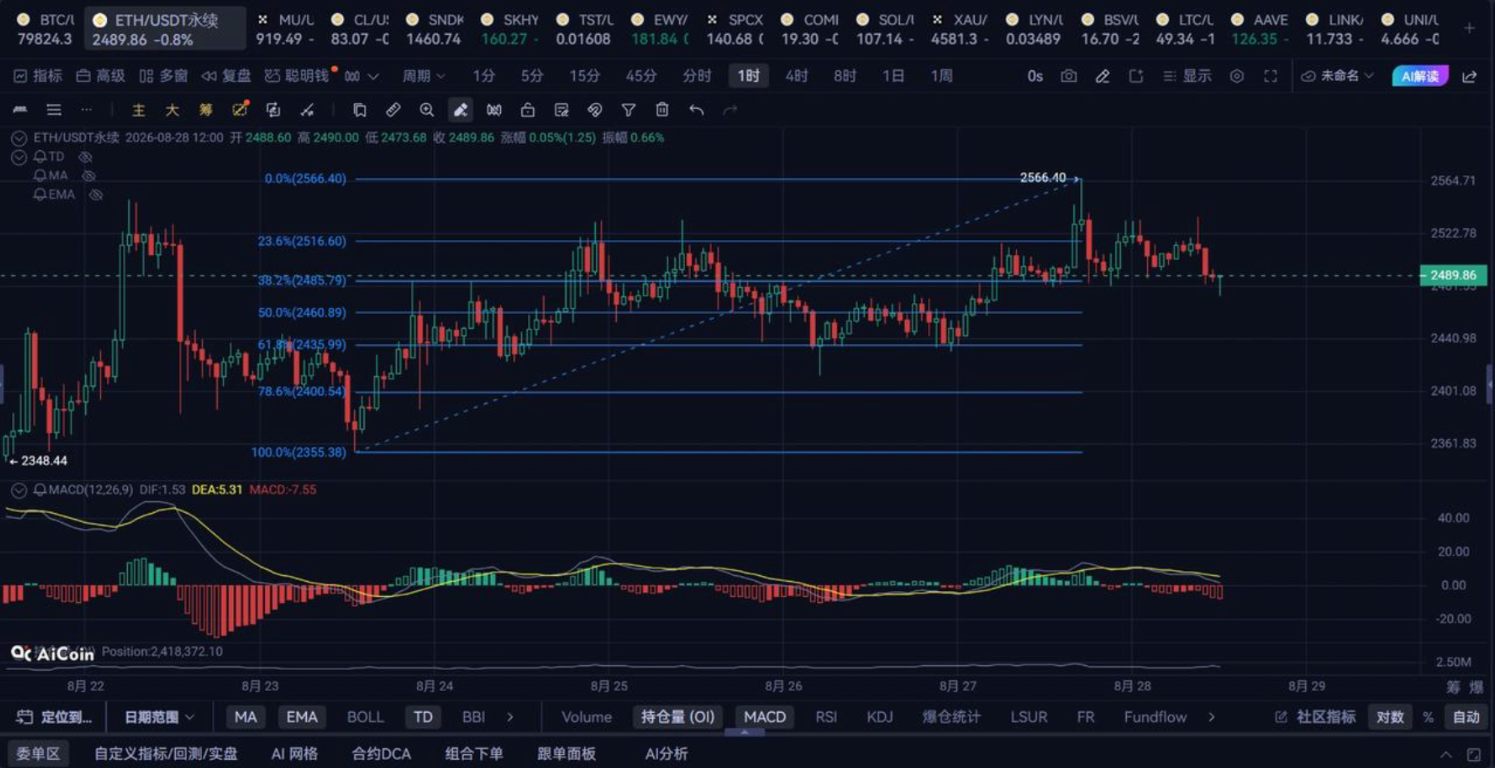Enter fullscreen chart mode

[x=1270, y=76]
